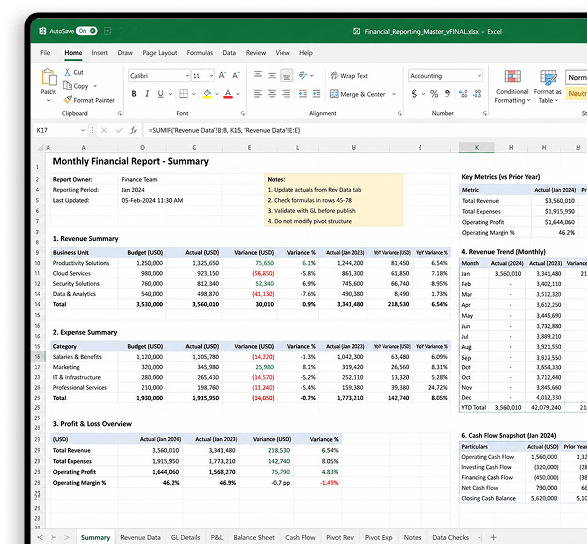Select the column K header
The image size is (587, 544).
pyautogui.click(x=477, y=148)
